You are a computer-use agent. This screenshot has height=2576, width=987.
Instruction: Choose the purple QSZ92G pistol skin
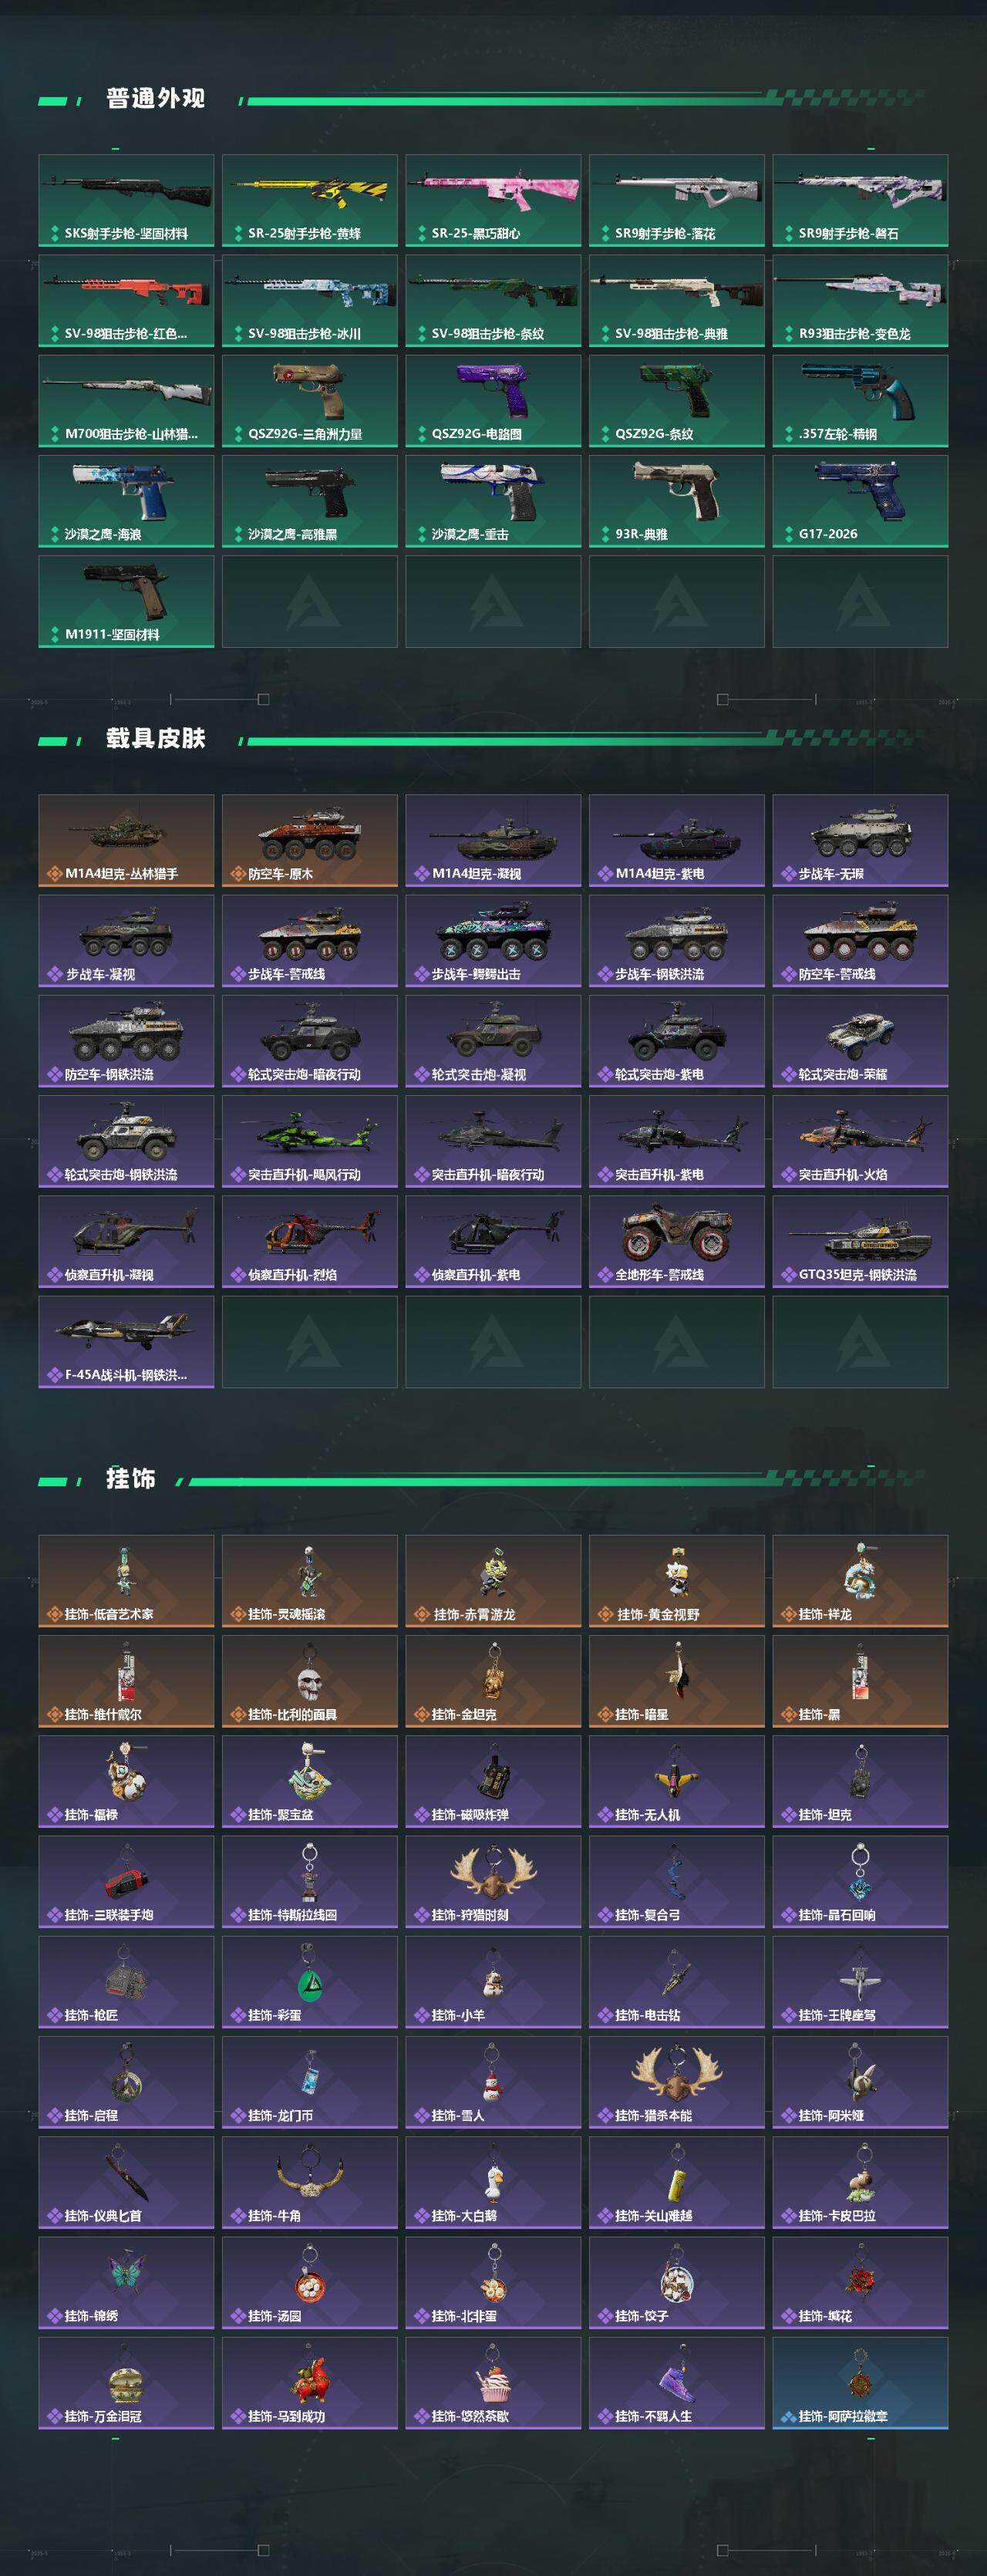tap(493, 401)
